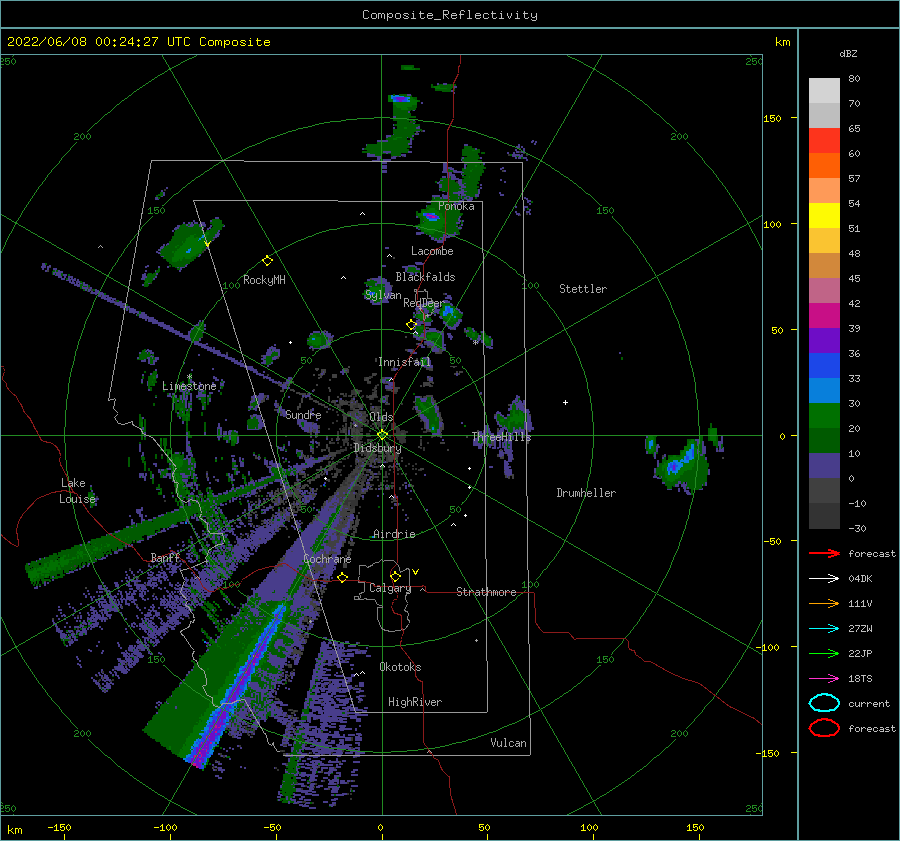Click the 39 dBZ magenta color swatch
Viewport: 900px width, 841px height.
824,316
